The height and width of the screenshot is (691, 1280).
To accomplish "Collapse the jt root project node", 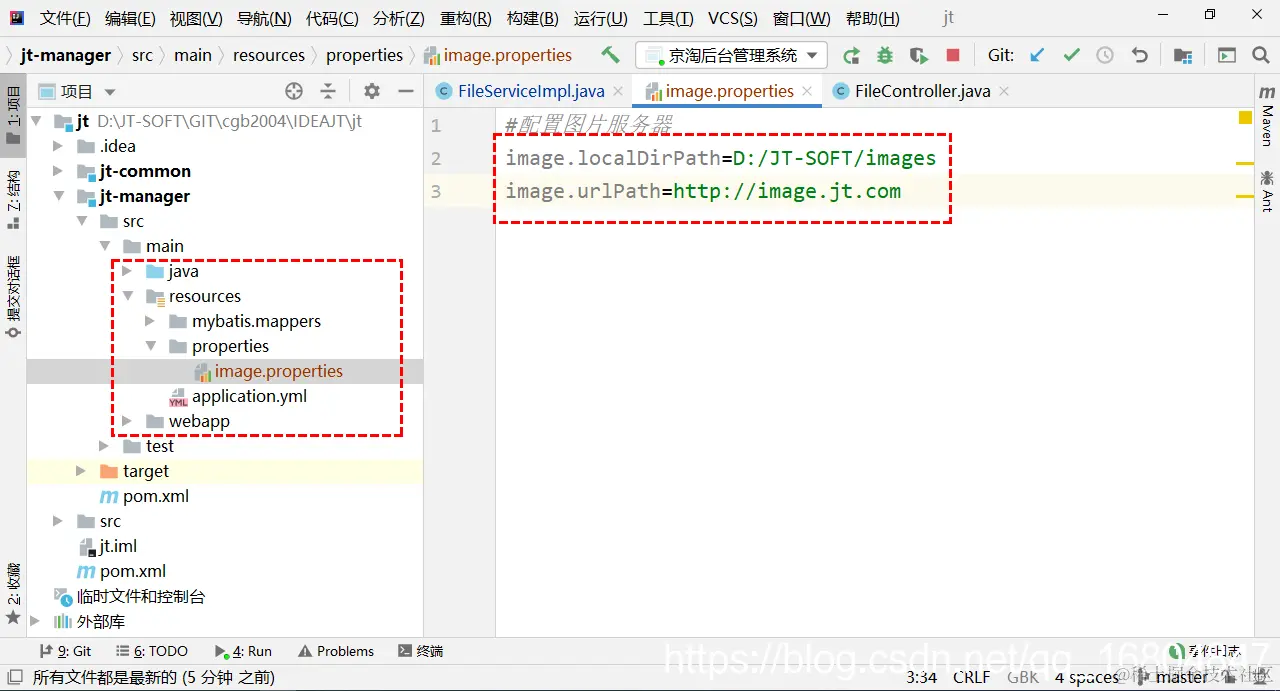I will pyautogui.click(x=37, y=121).
